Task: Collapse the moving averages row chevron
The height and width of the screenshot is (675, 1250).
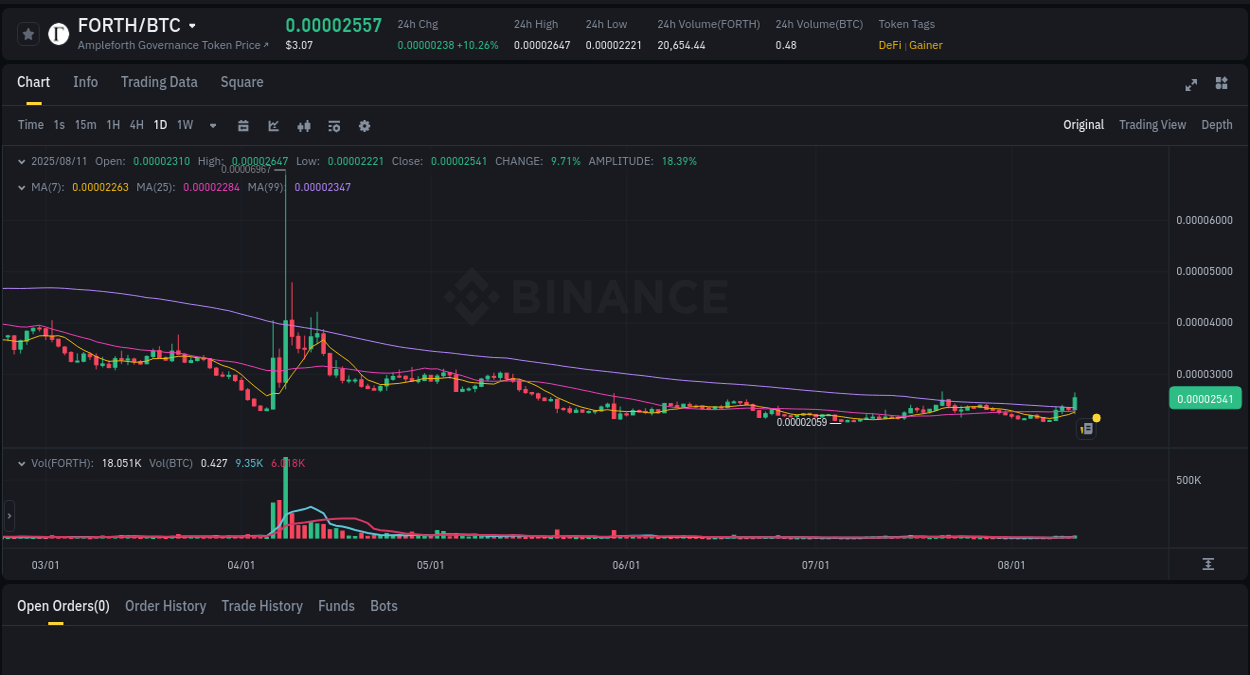Action: [x=22, y=186]
